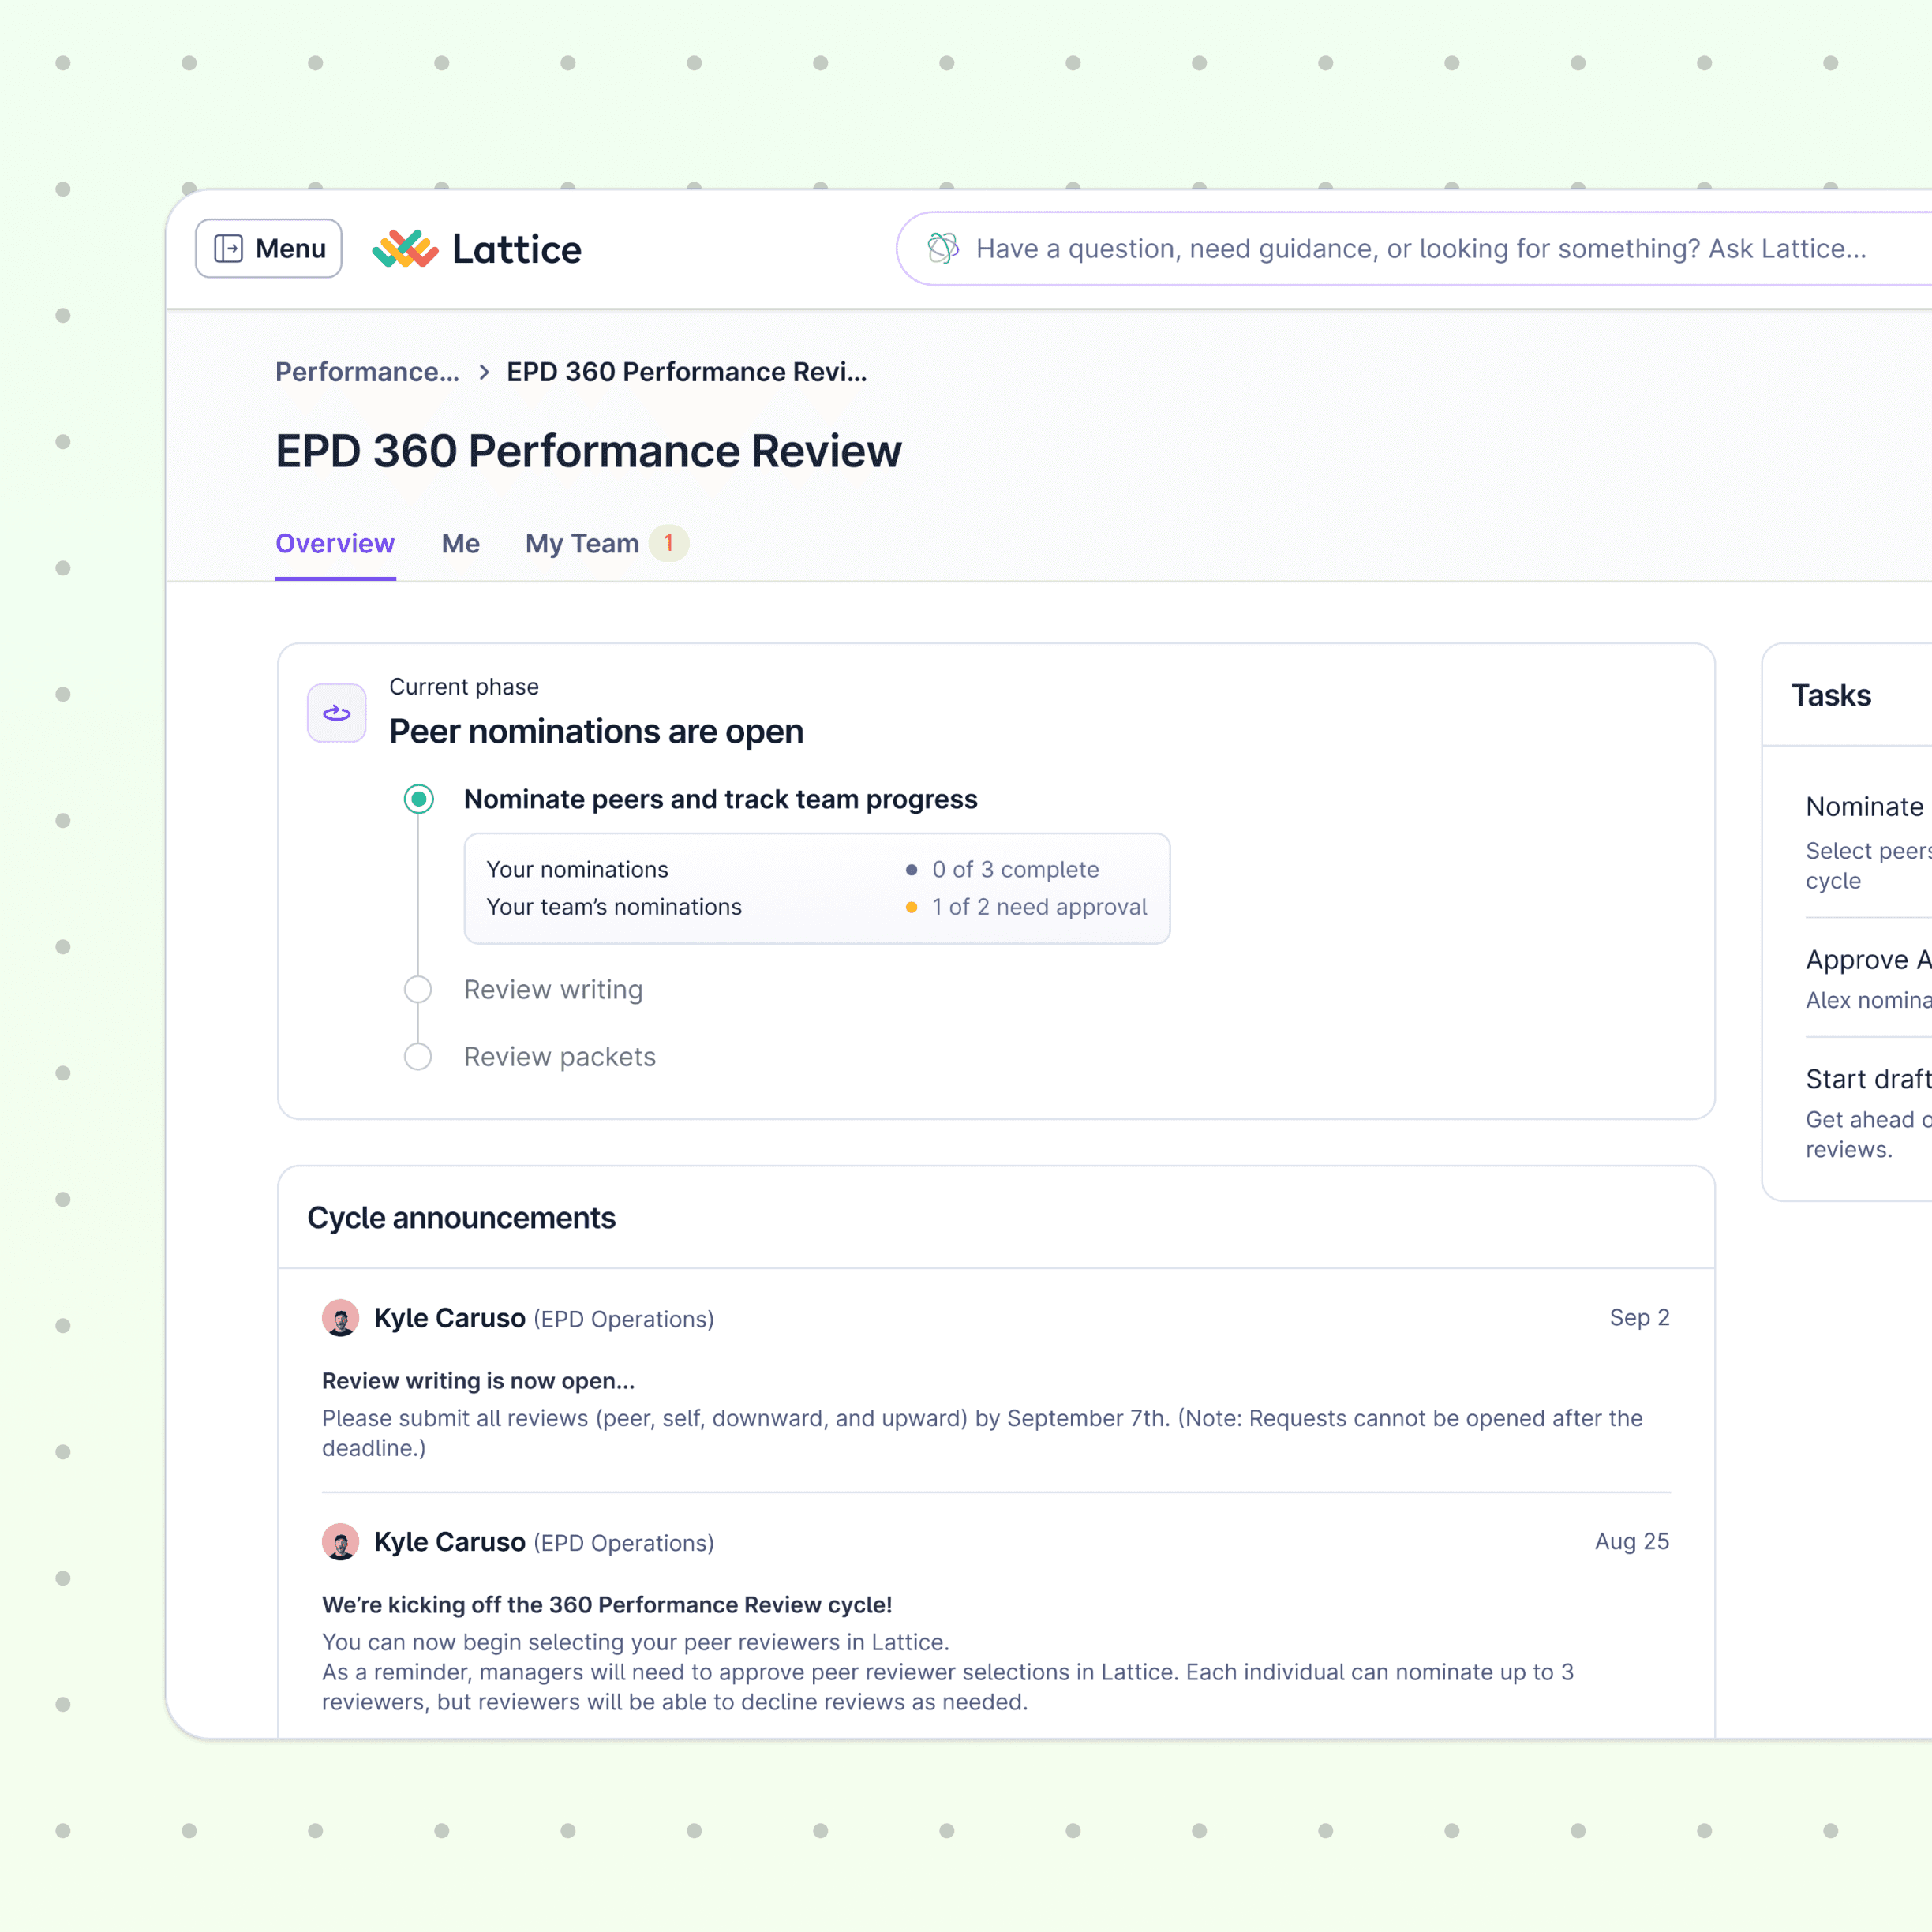
Task: Open Your team's nominations row
Action: coord(614,907)
